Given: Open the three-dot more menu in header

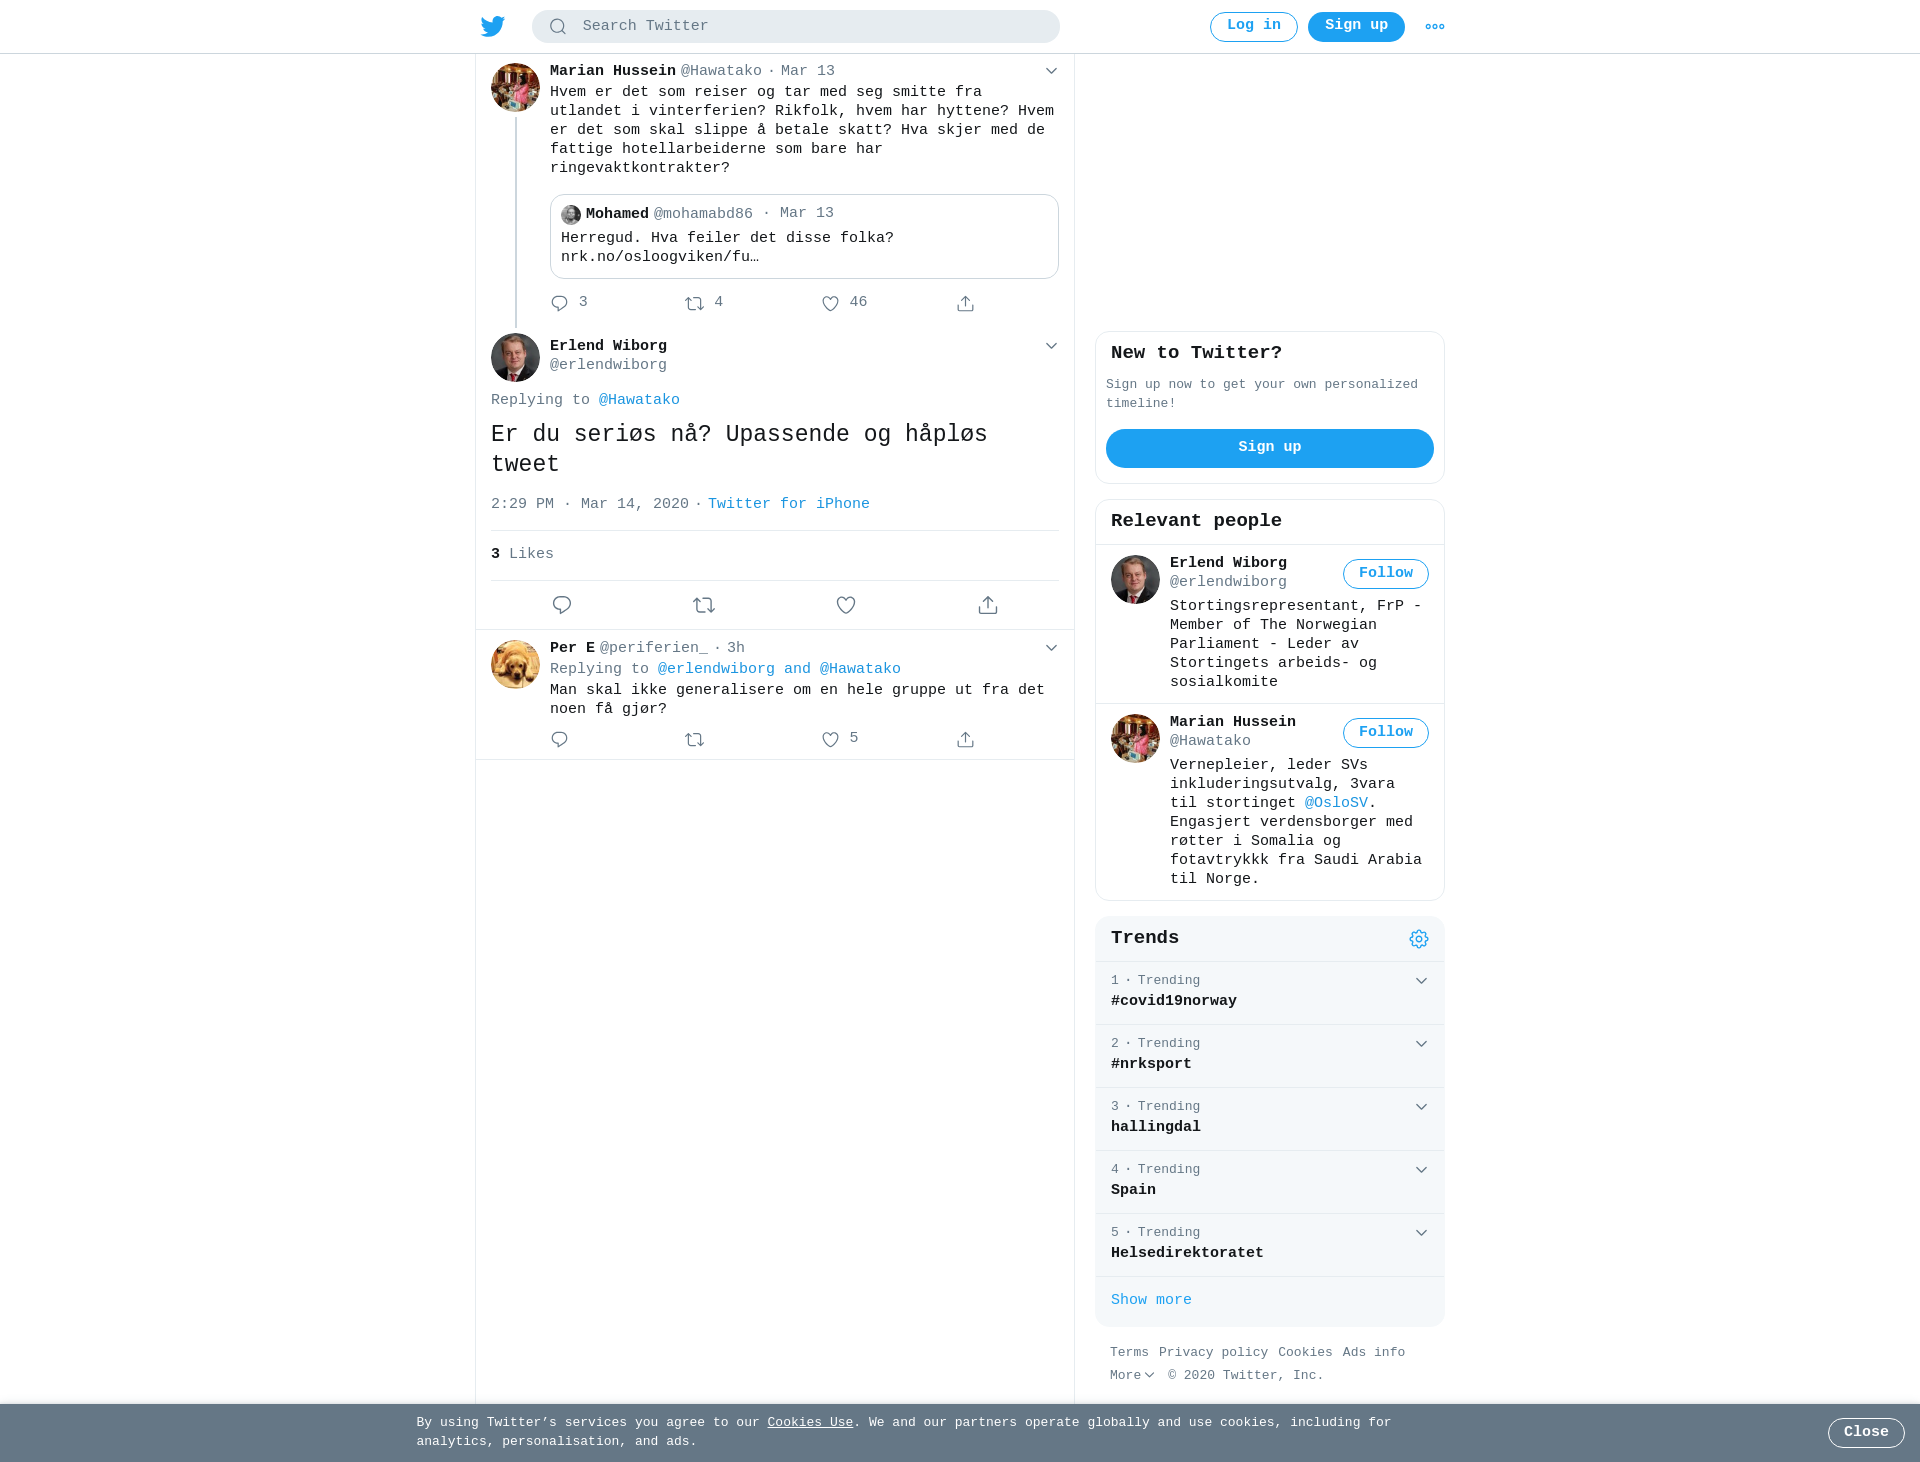Looking at the screenshot, I should 1435,27.
